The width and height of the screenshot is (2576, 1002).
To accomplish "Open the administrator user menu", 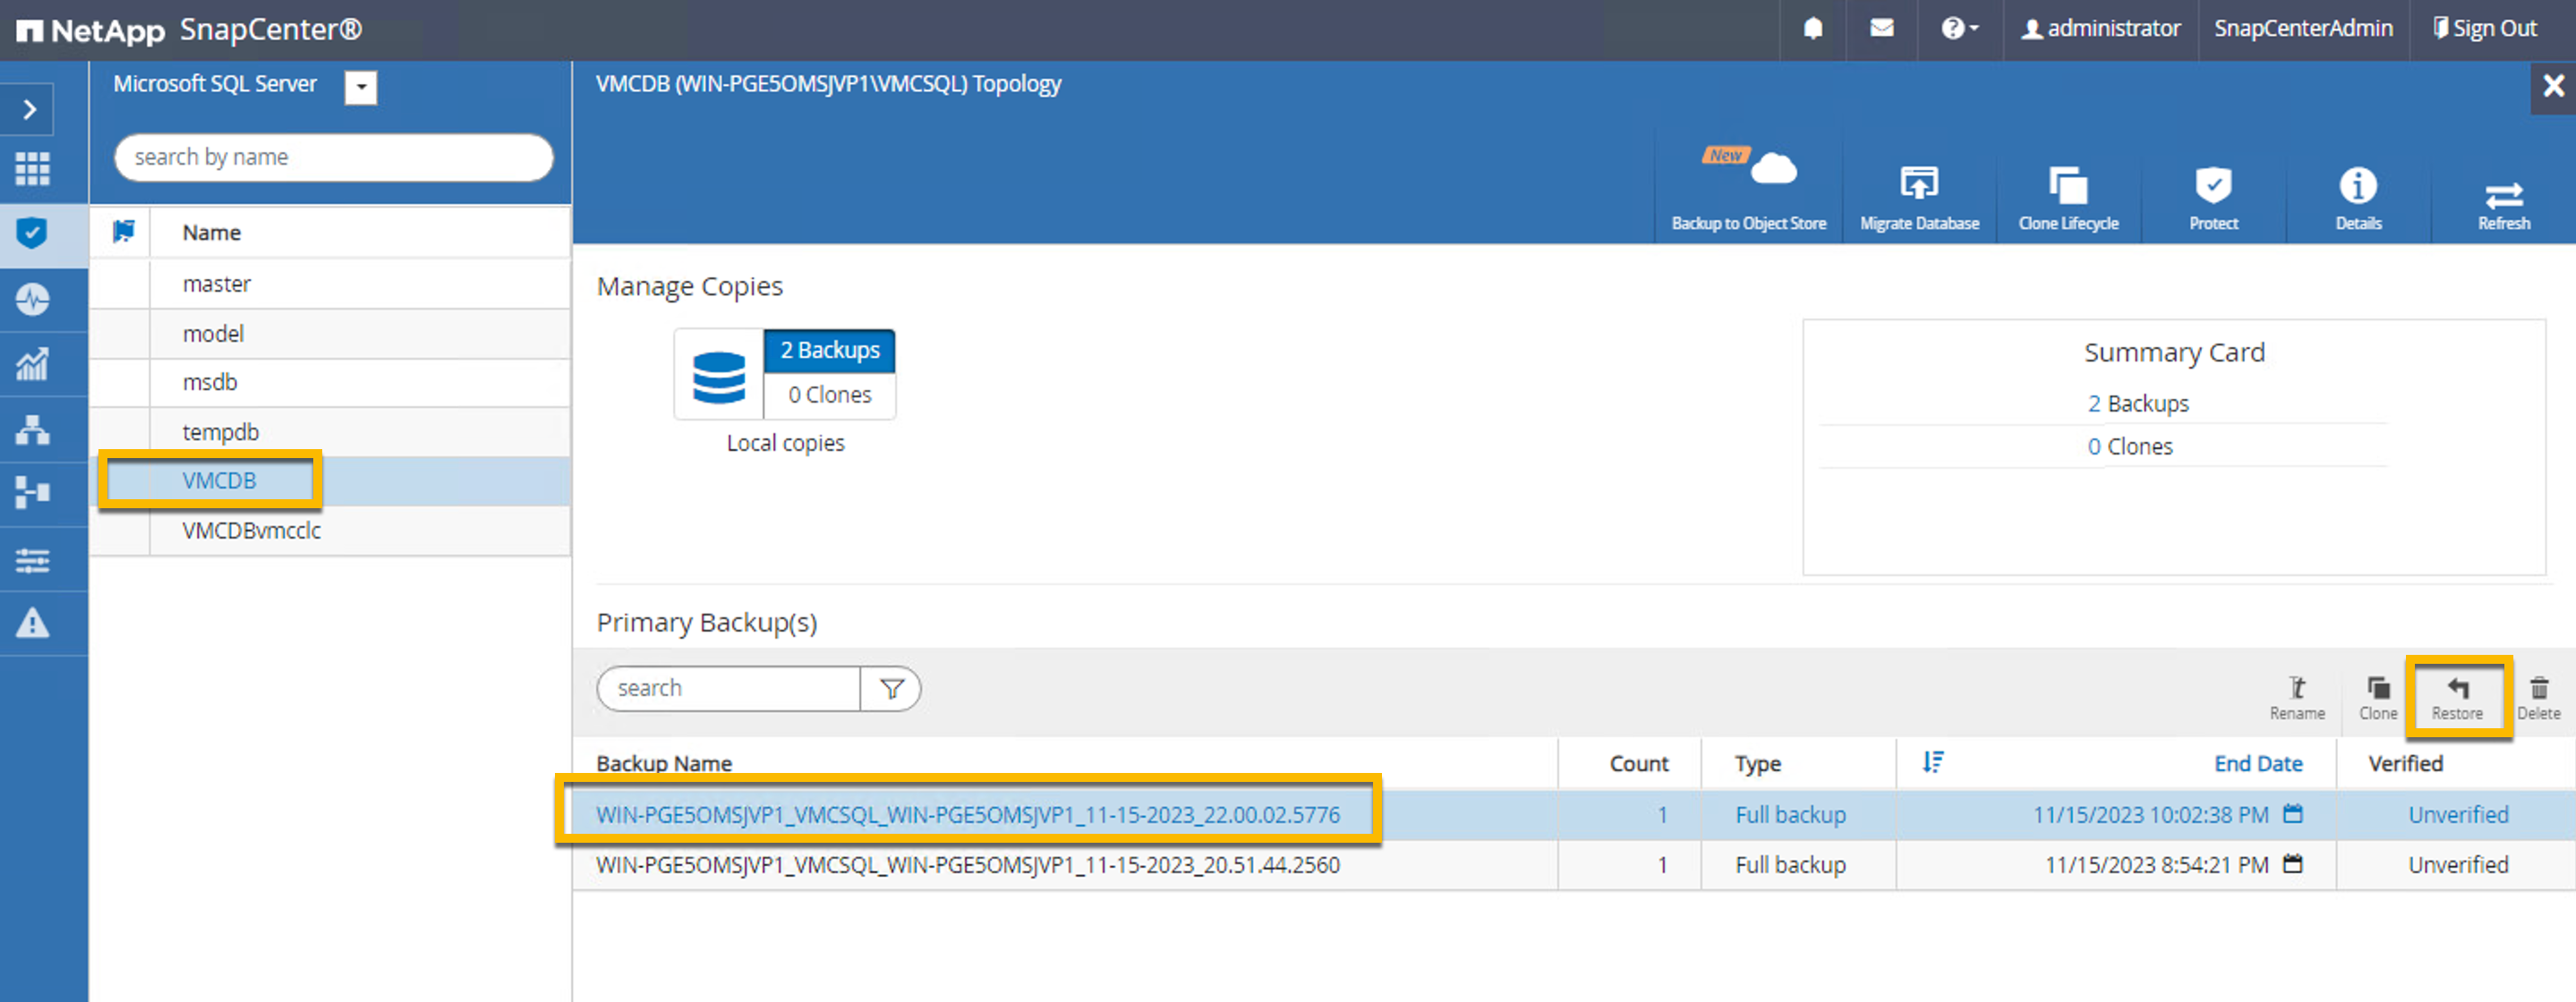I will point(2100,29).
